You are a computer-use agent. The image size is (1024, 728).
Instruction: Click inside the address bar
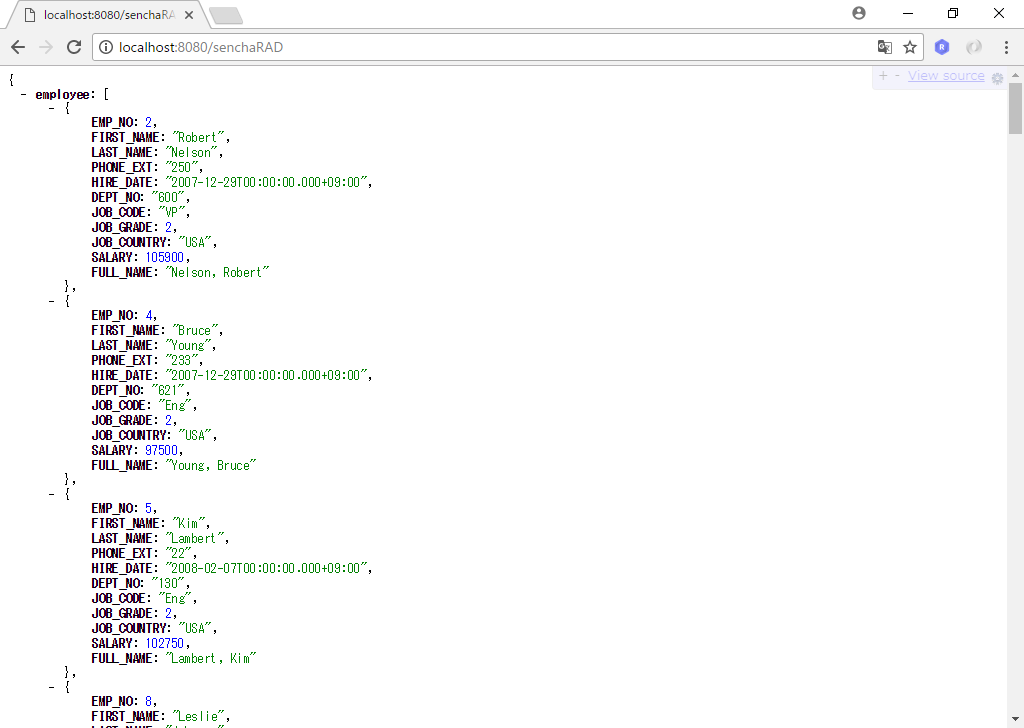pos(400,47)
